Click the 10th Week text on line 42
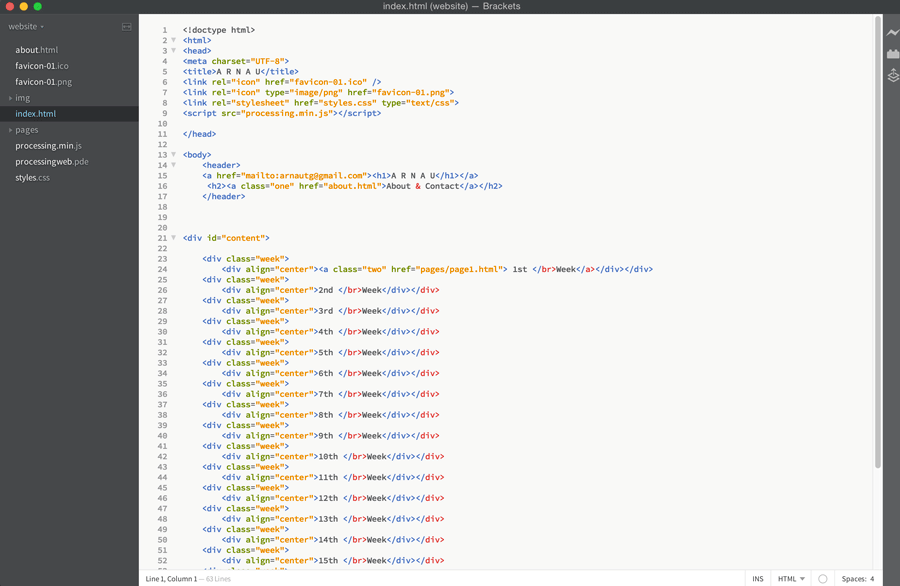The image size is (900, 586). coord(352,456)
